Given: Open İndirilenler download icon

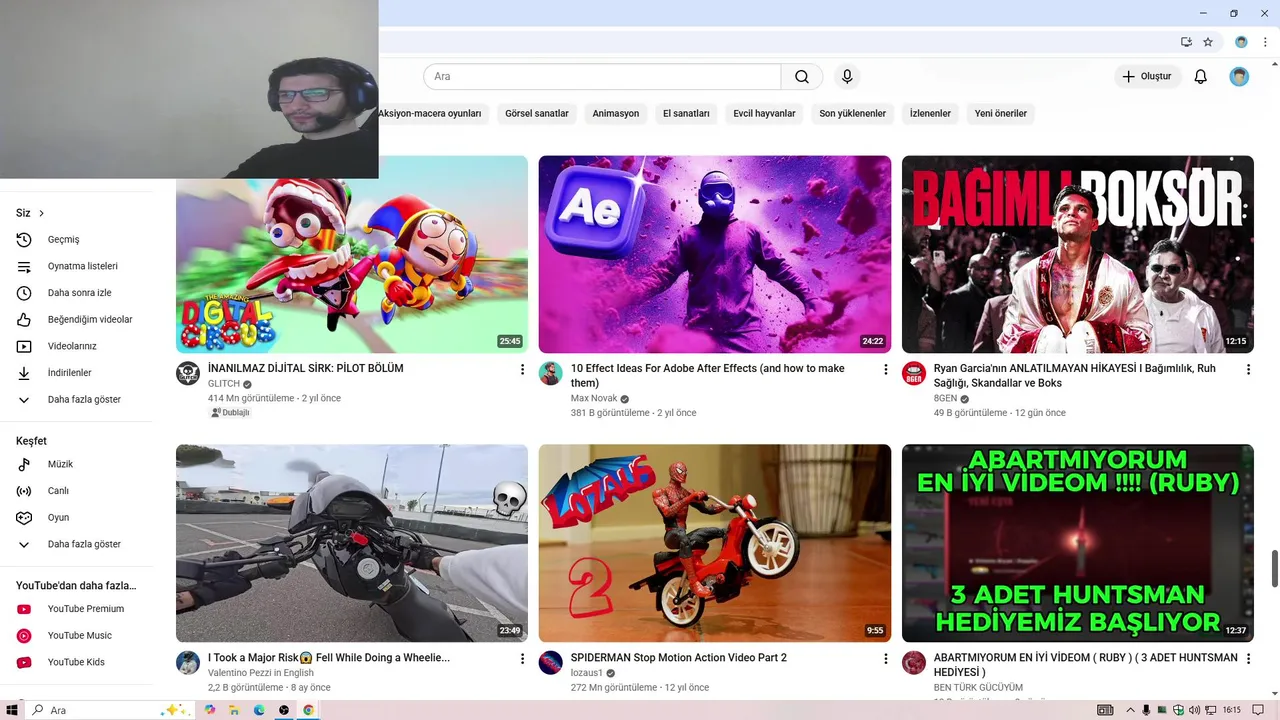Looking at the screenshot, I should [x=24, y=373].
